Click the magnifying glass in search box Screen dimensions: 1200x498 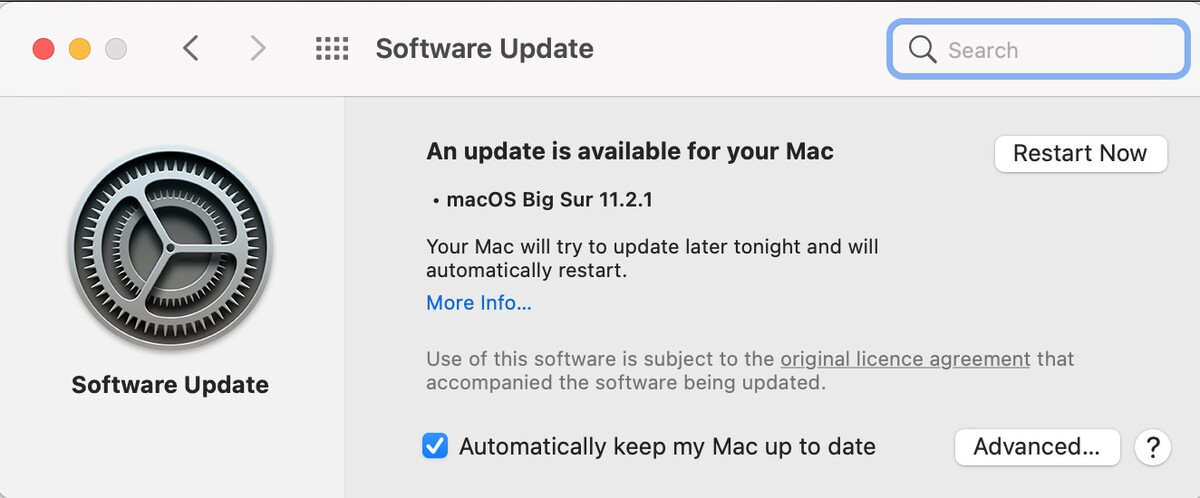[x=922, y=50]
